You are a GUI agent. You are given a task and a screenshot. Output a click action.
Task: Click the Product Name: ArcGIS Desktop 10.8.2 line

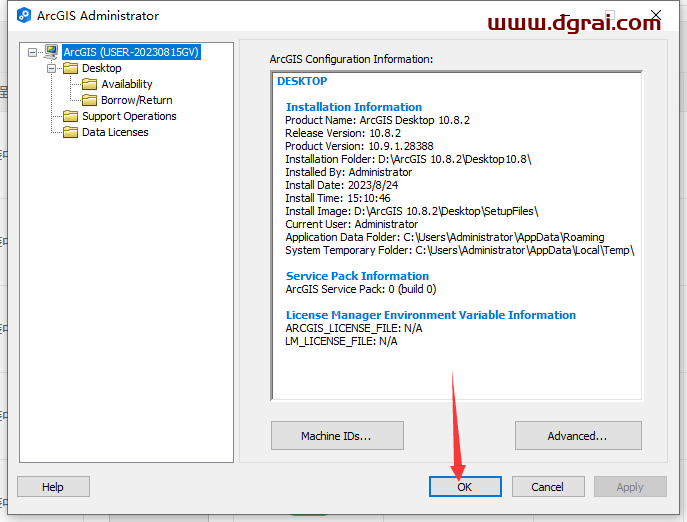(x=377, y=120)
